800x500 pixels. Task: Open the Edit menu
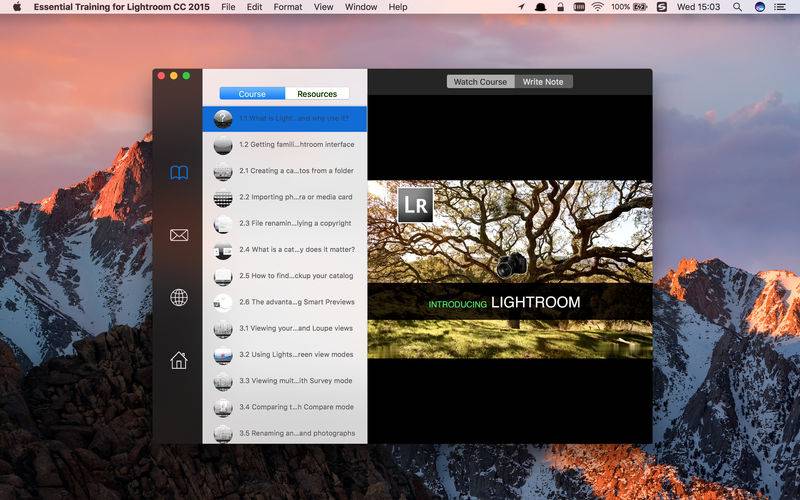[x=254, y=7]
